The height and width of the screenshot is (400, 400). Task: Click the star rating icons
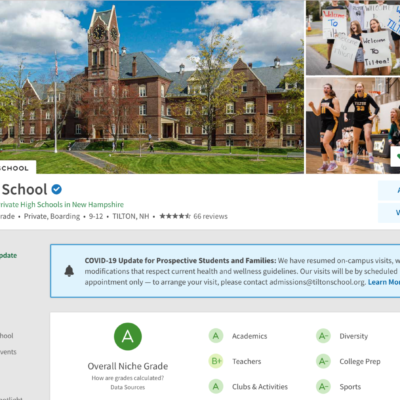coord(175,216)
